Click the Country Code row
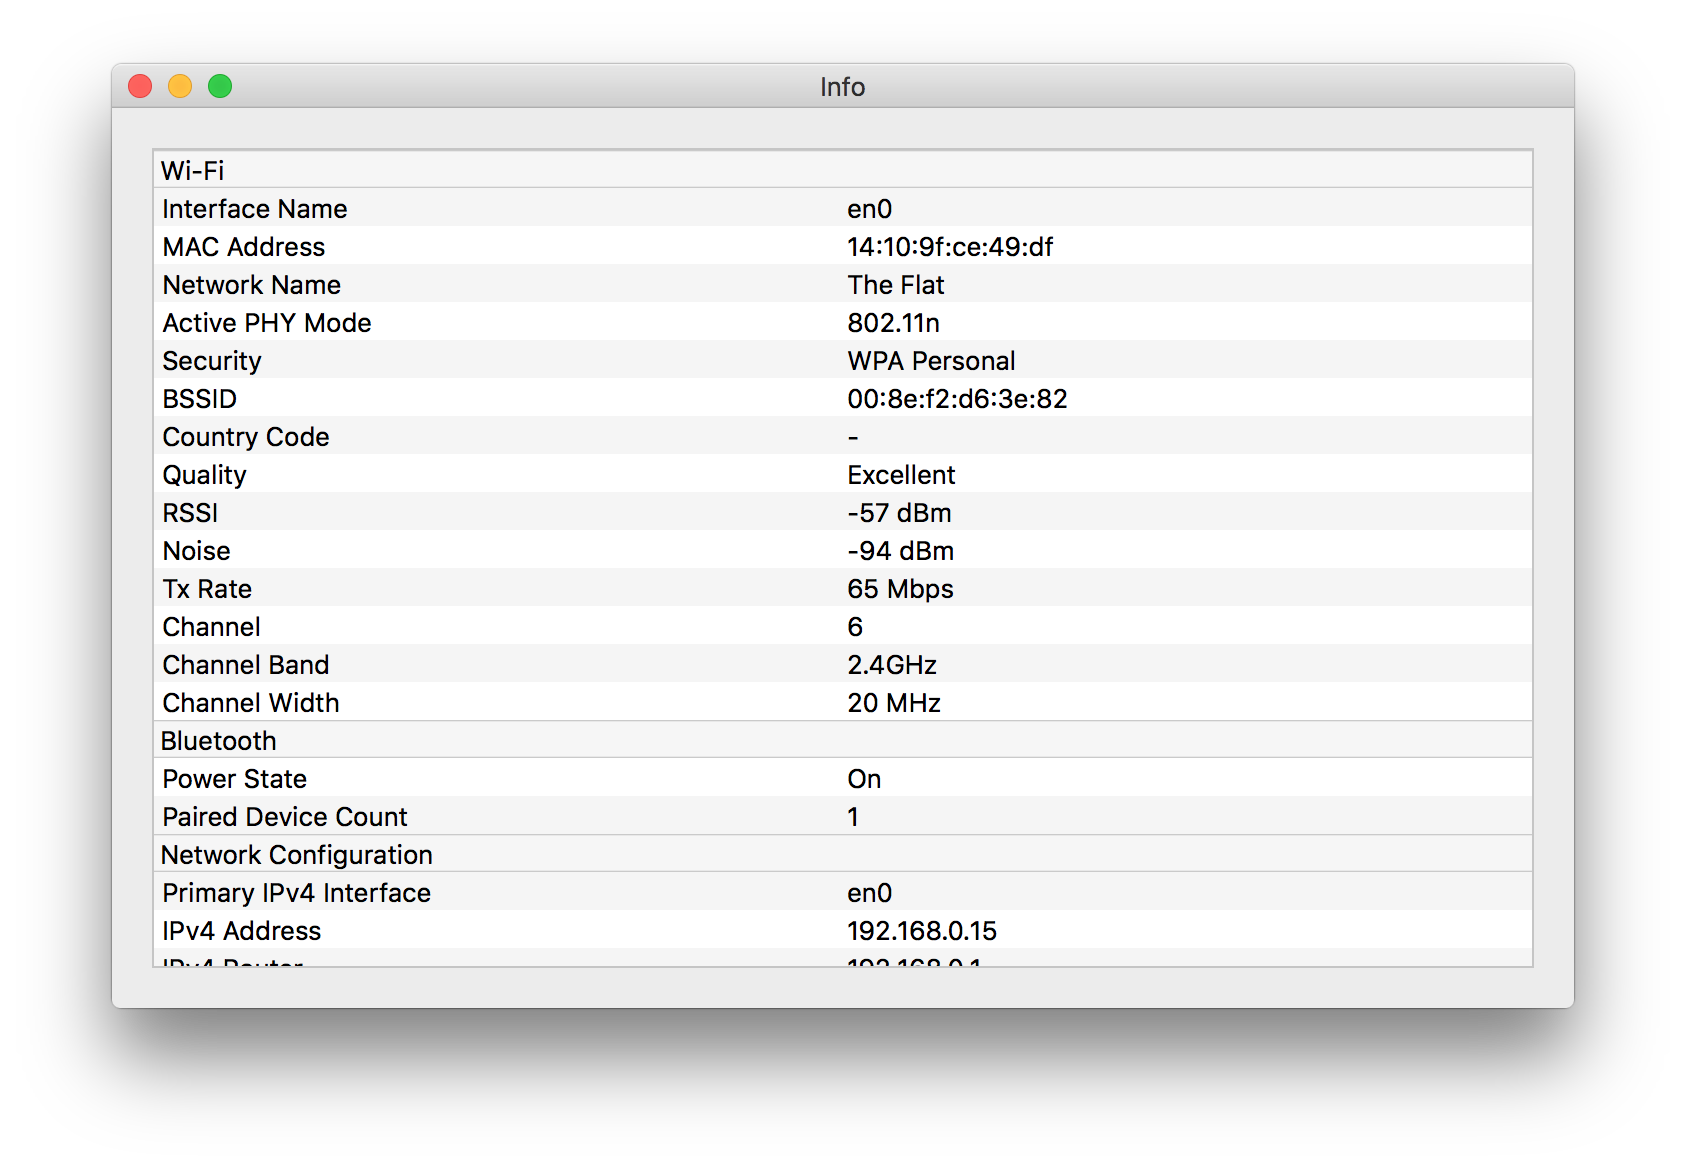The height and width of the screenshot is (1168, 1686). coord(245,436)
